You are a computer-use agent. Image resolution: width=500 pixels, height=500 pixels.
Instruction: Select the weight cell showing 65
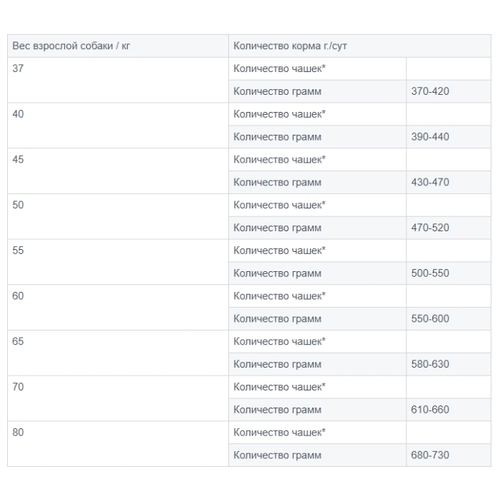click(x=118, y=353)
